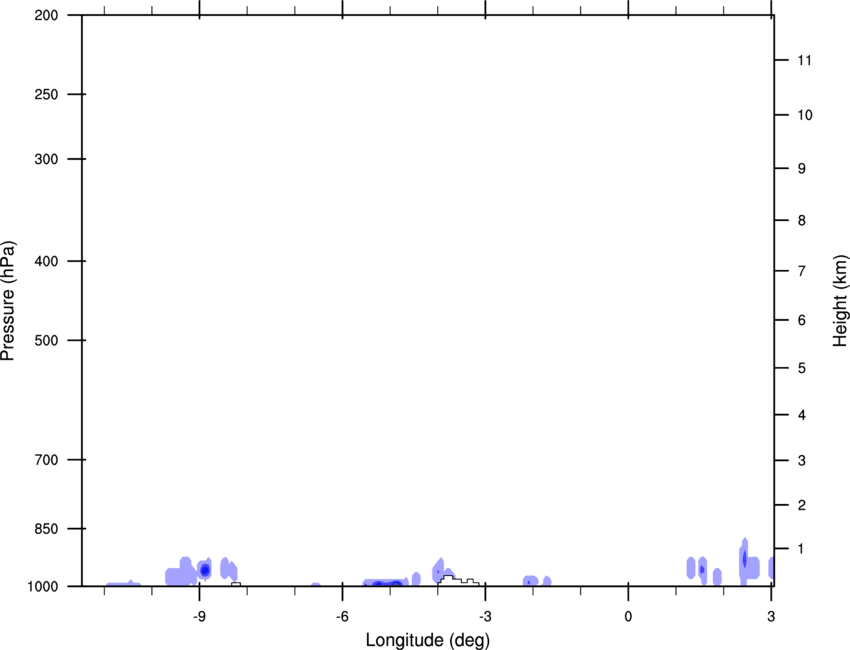Select the 400 pressure tick label
Image resolution: width=850 pixels, height=650 pixels.
(x=46, y=261)
